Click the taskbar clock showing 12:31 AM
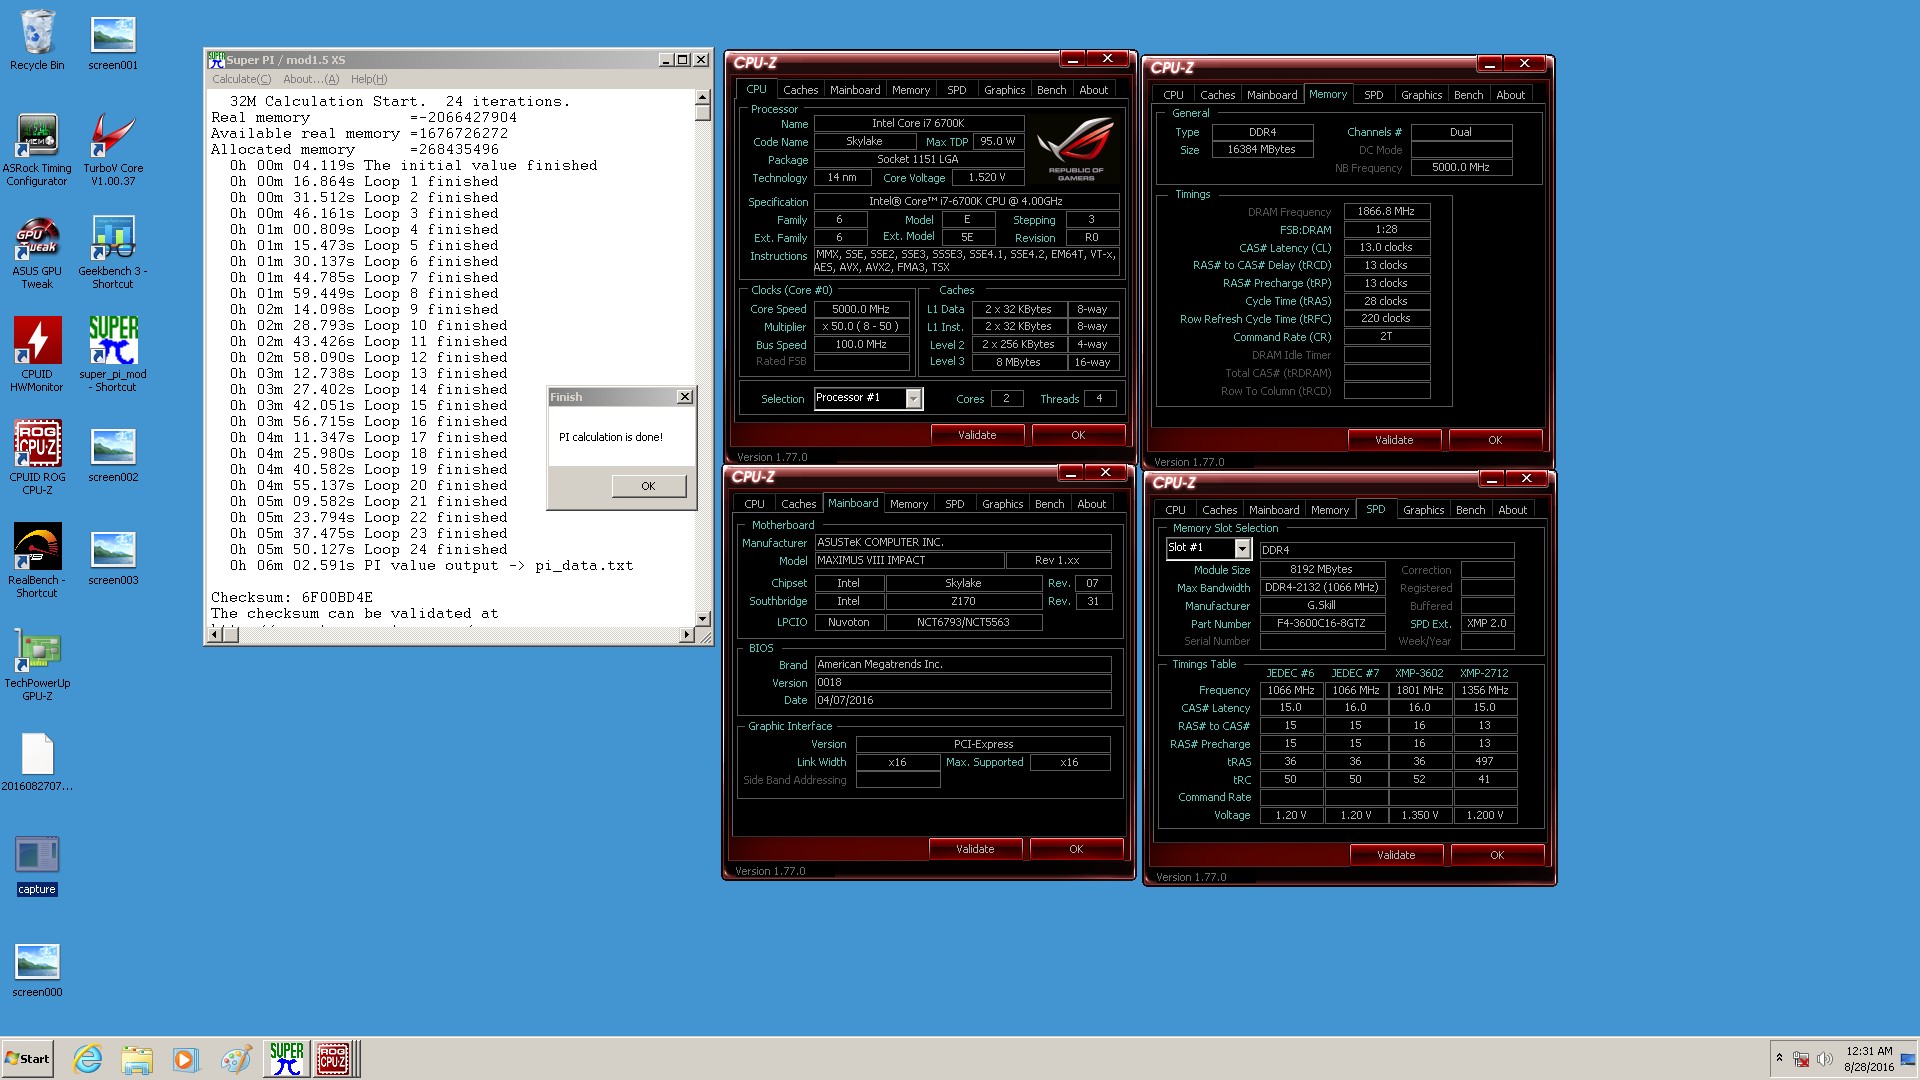Image resolution: width=1920 pixels, height=1080 pixels. 1869,1059
